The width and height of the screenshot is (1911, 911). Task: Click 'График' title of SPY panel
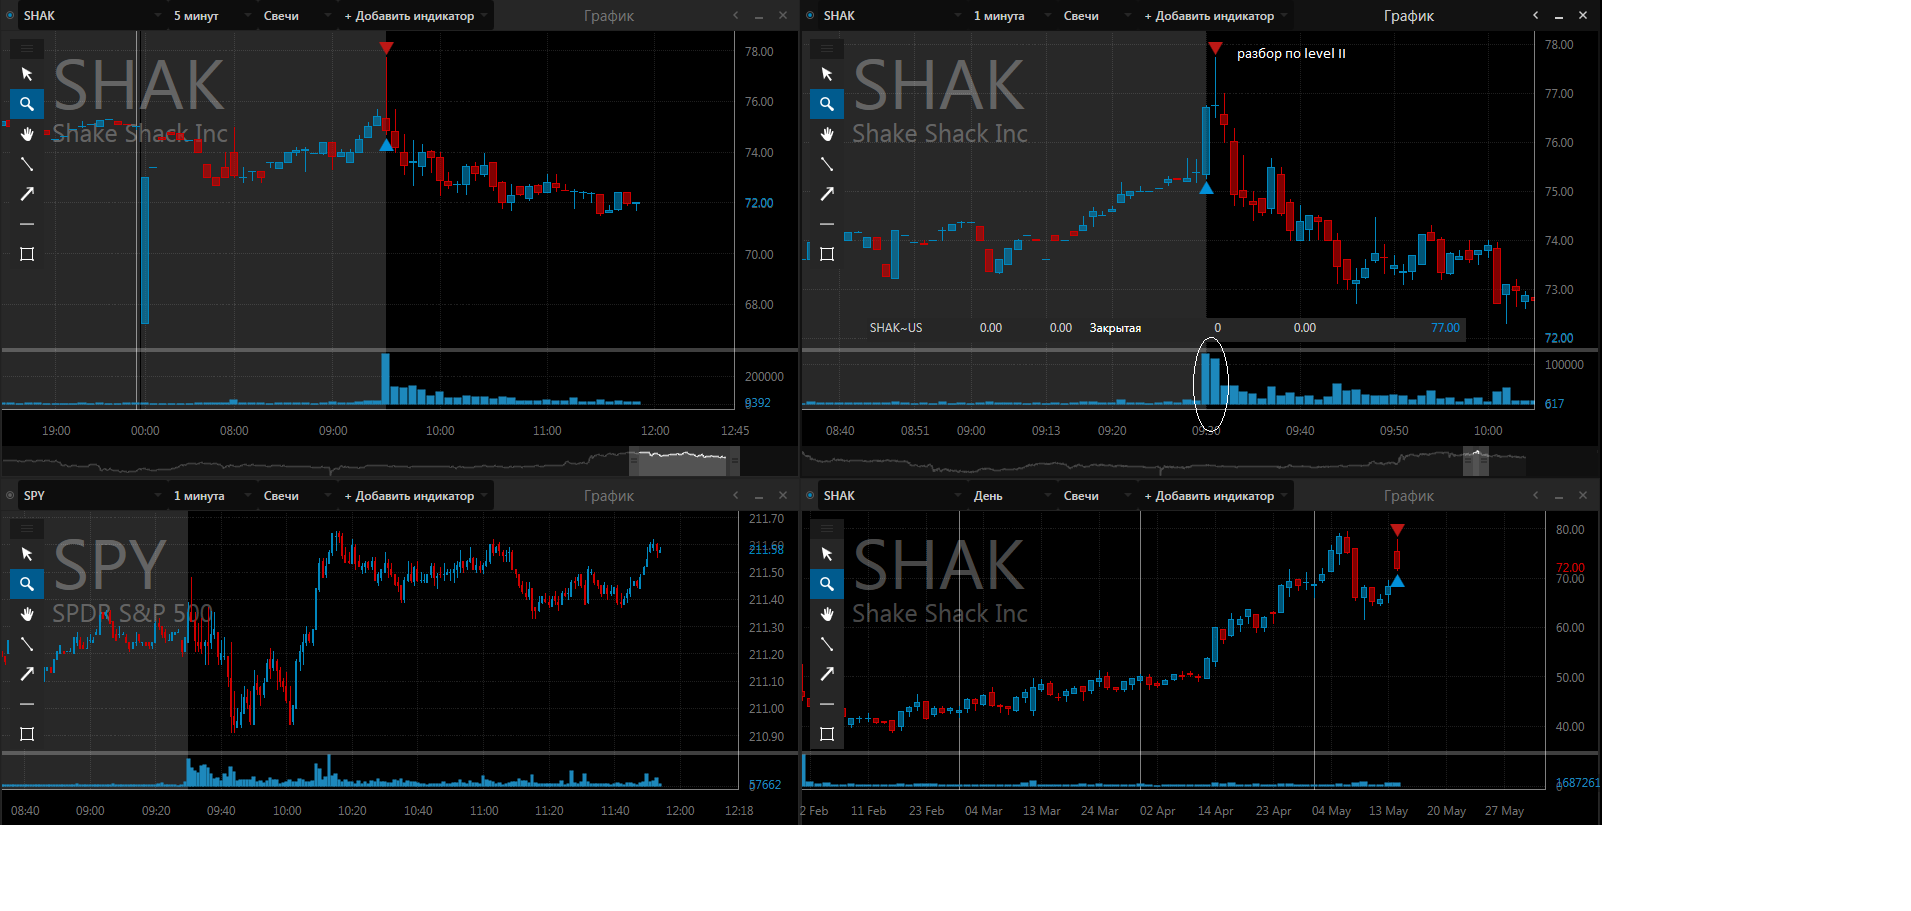click(x=609, y=496)
